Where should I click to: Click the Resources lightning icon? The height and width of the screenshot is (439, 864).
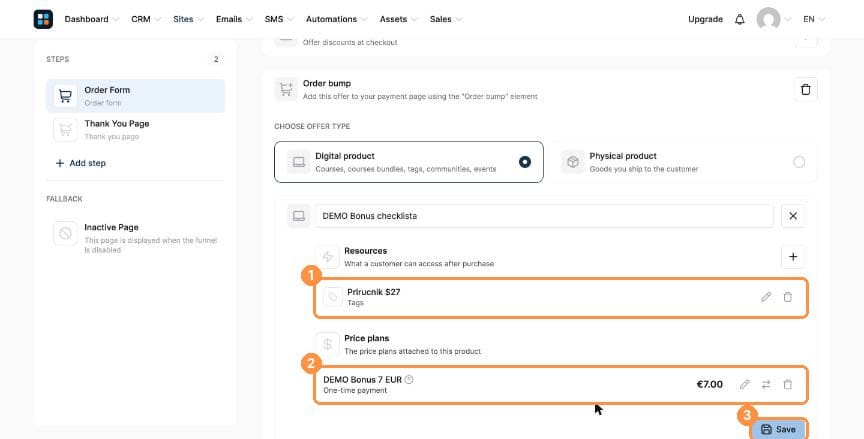coord(327,257)
